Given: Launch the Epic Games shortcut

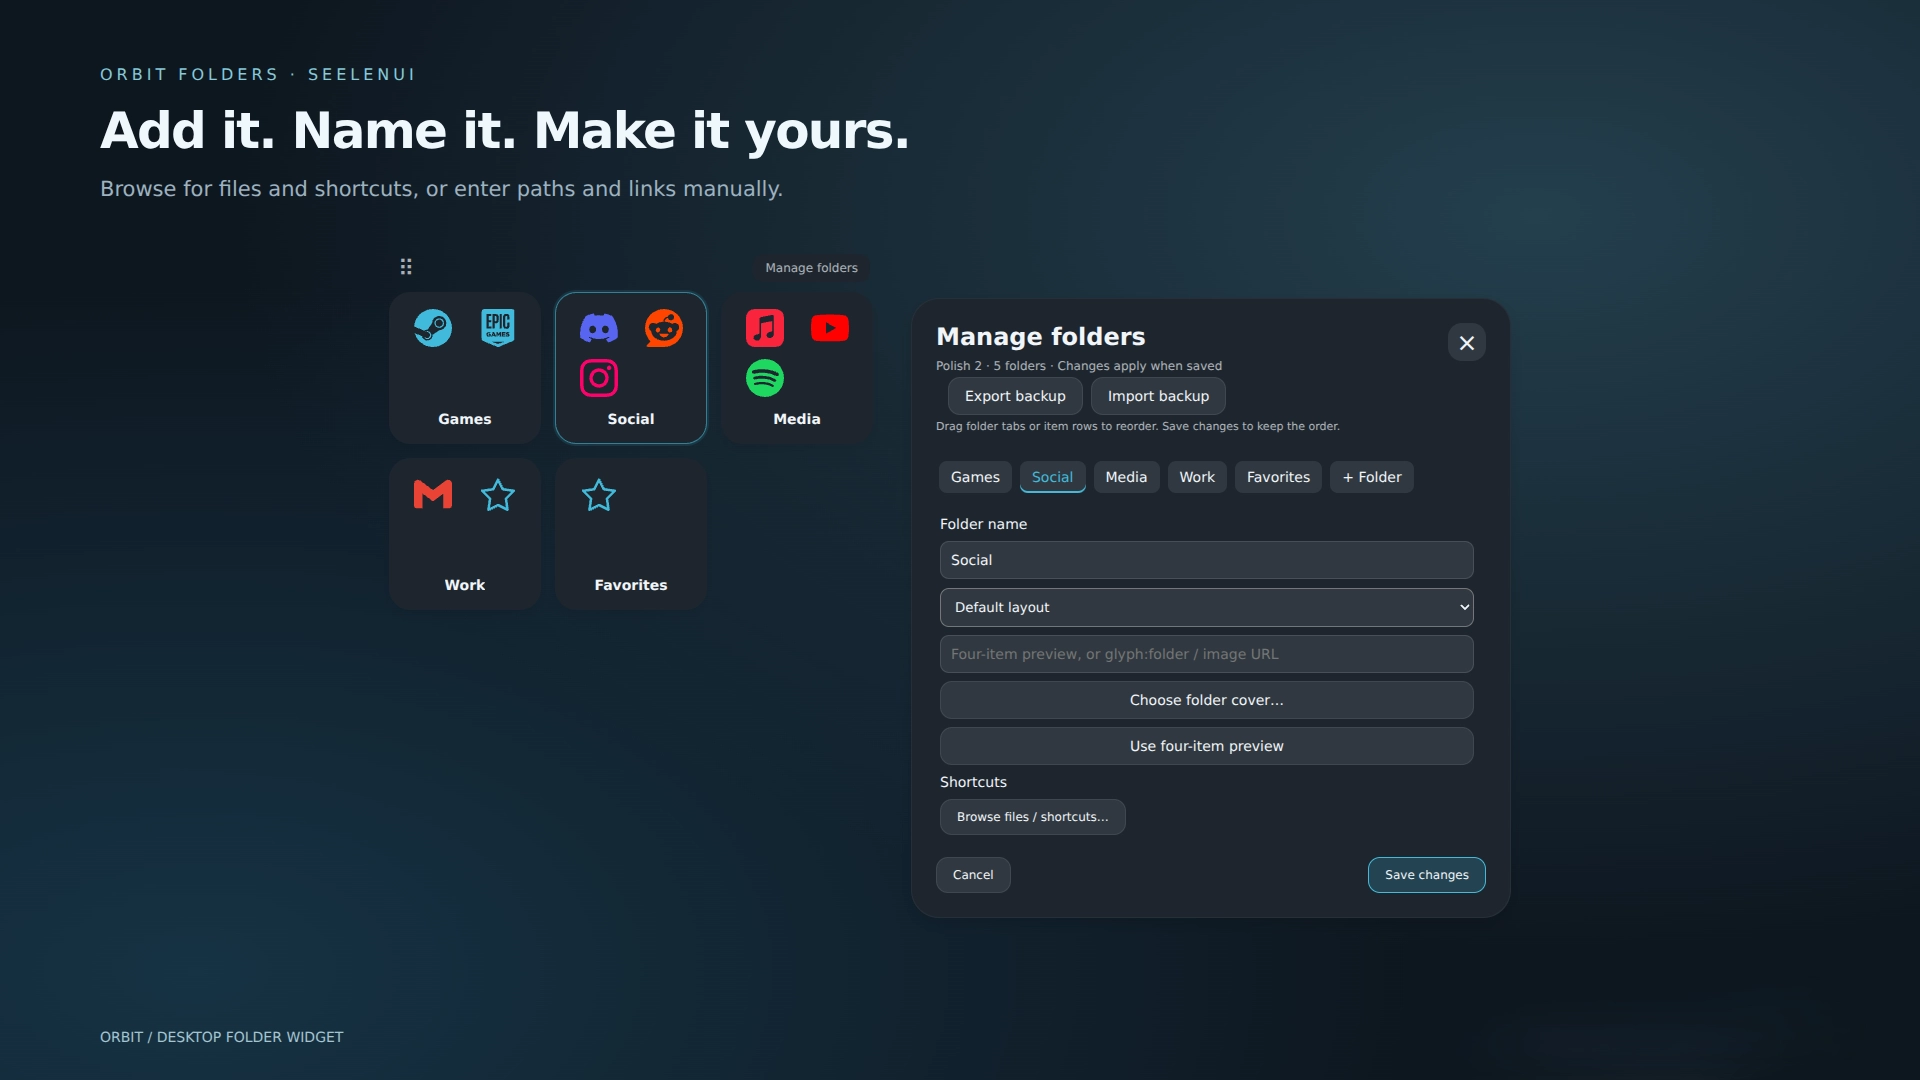Looking at the screenshot, I should click(x=498, y=328).
